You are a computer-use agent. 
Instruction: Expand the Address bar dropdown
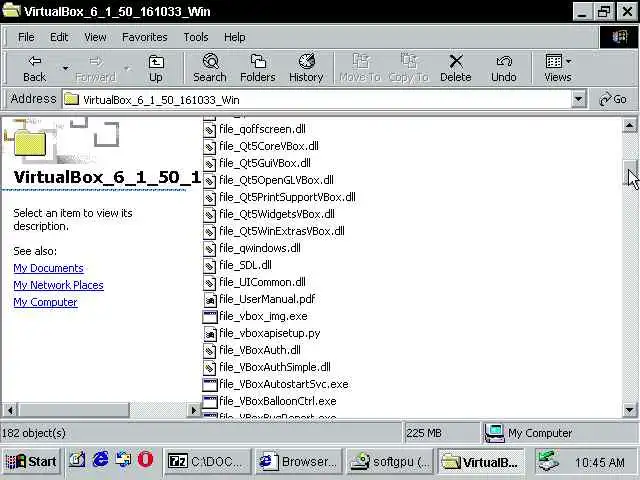click(578, 99)
